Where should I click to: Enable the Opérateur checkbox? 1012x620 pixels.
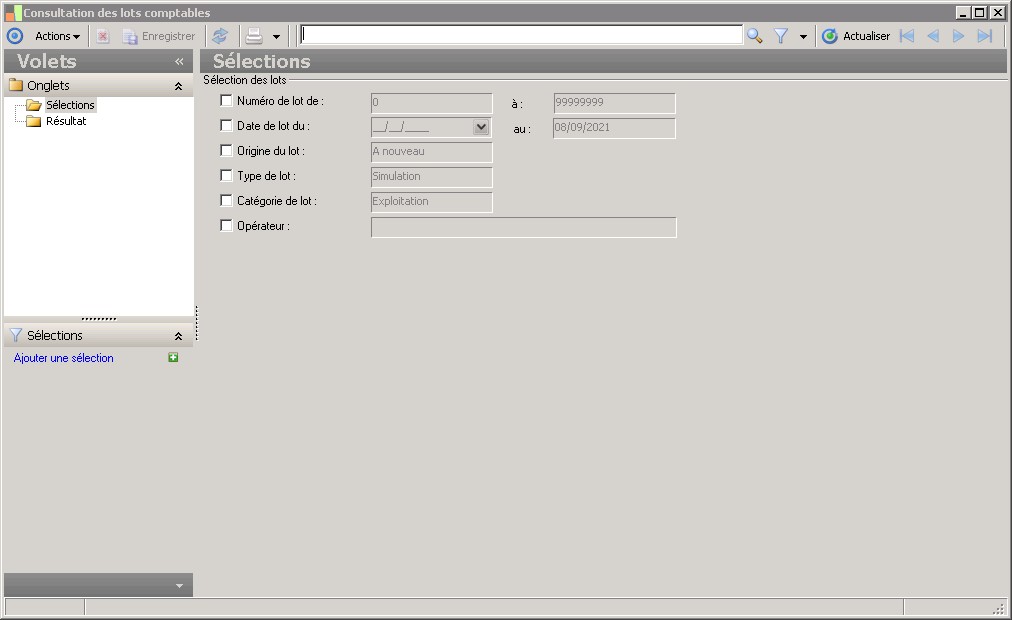[x=226, y=226]
